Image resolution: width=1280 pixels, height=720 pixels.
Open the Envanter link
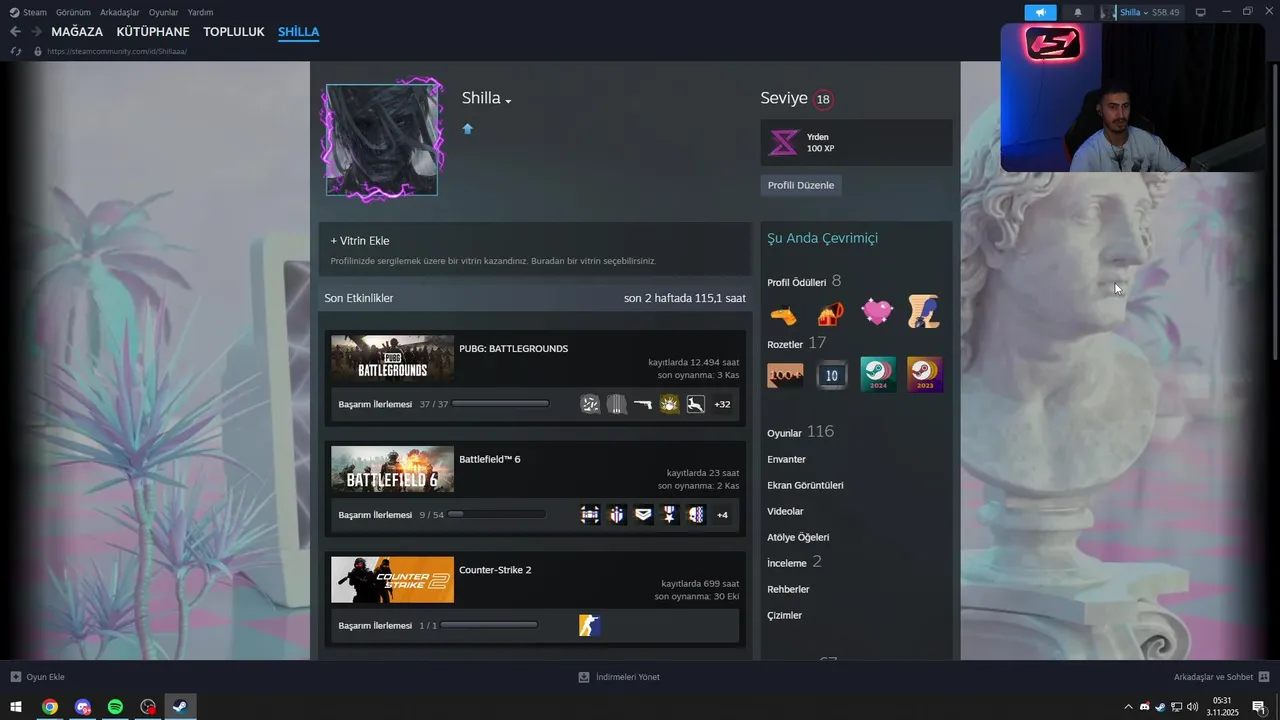click(x=786, y=460)
